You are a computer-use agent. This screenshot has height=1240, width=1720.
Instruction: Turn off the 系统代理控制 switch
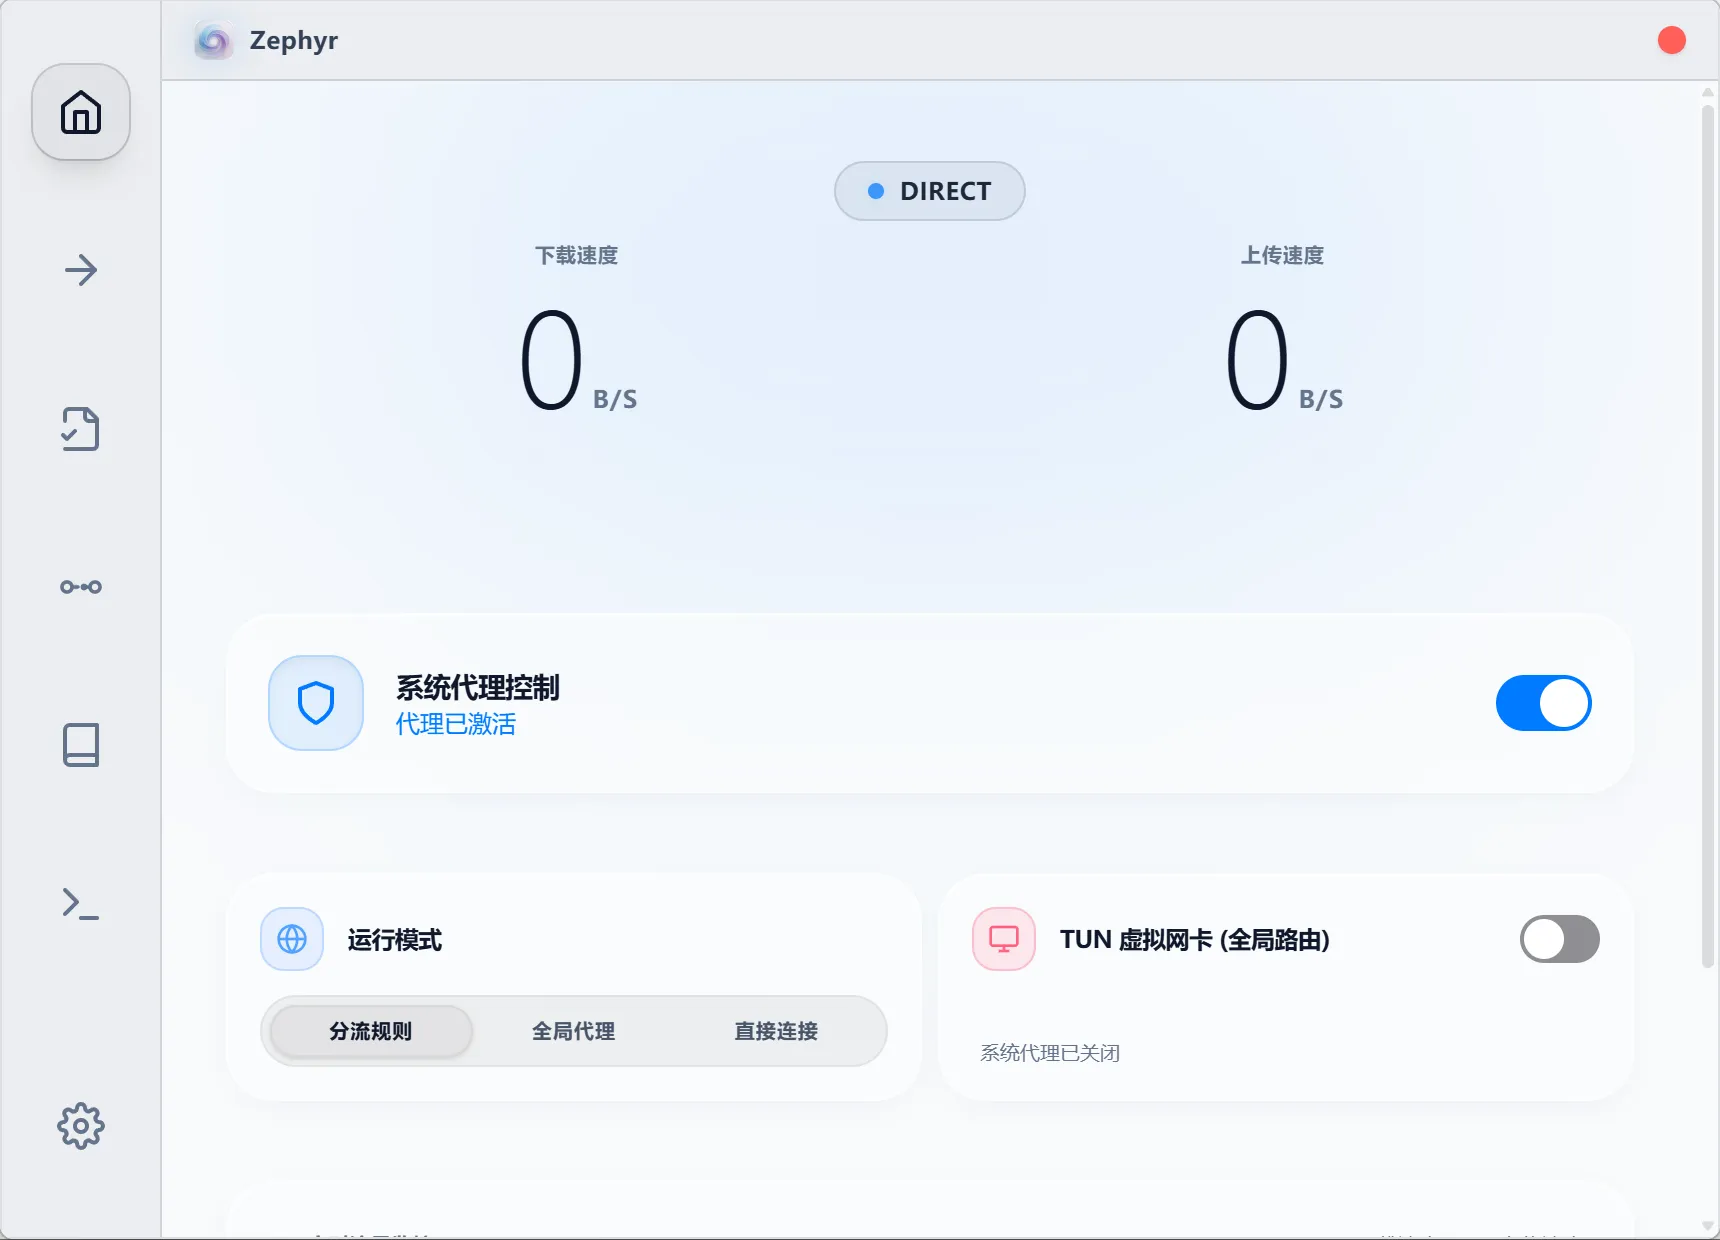1544,703
